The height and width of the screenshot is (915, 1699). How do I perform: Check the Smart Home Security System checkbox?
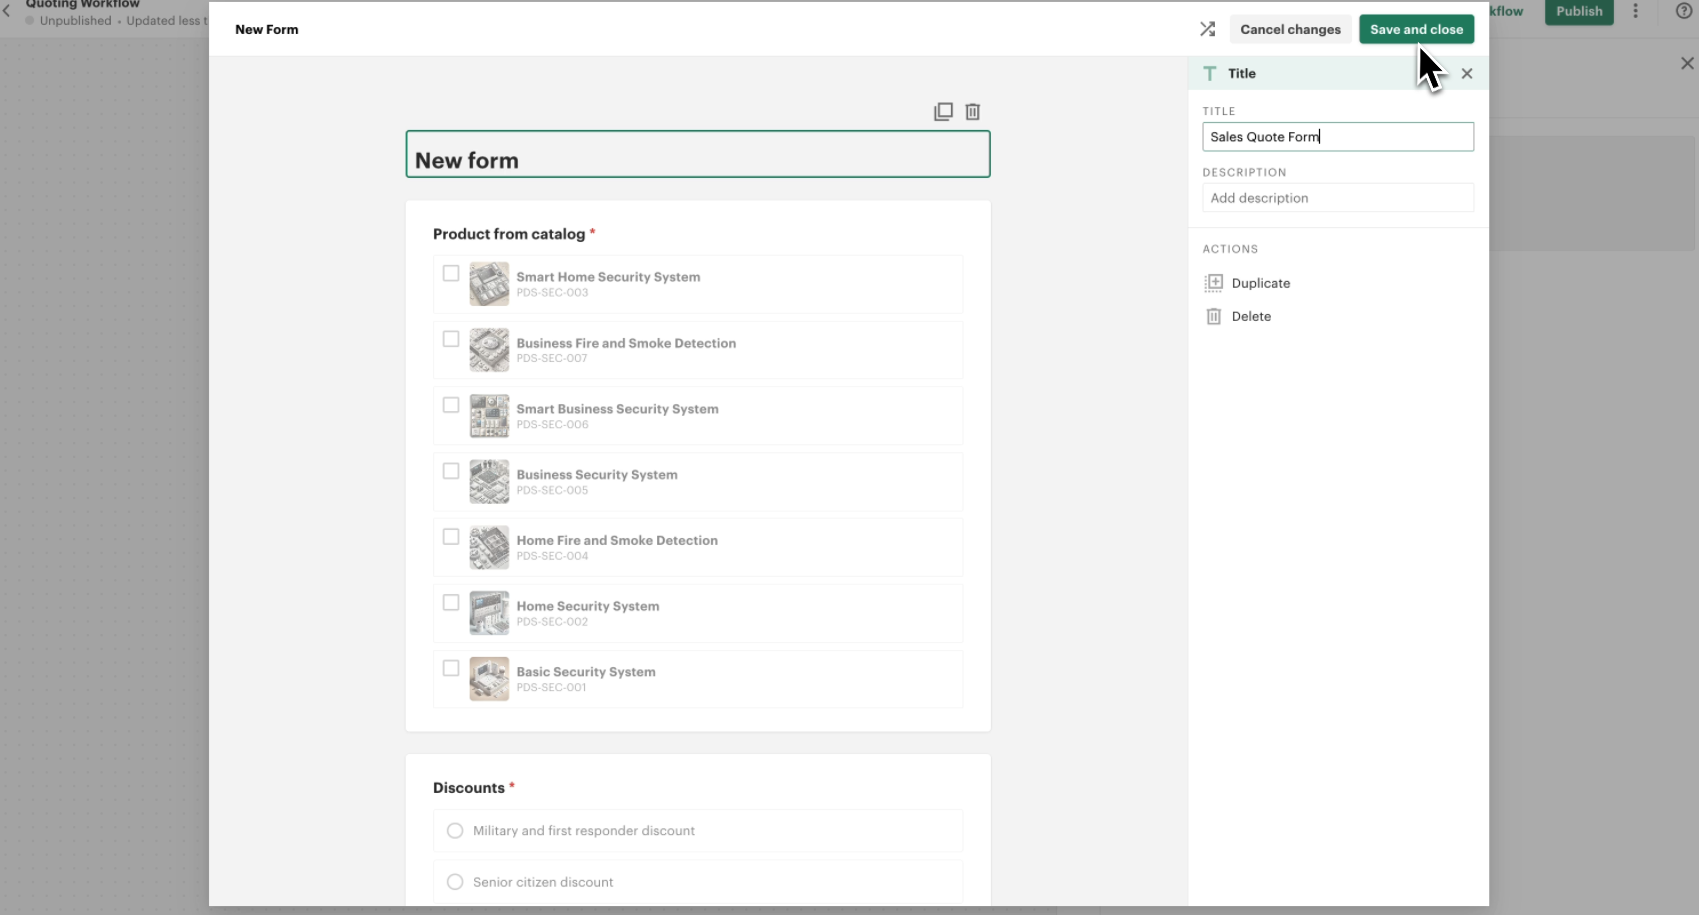(451, 273)
